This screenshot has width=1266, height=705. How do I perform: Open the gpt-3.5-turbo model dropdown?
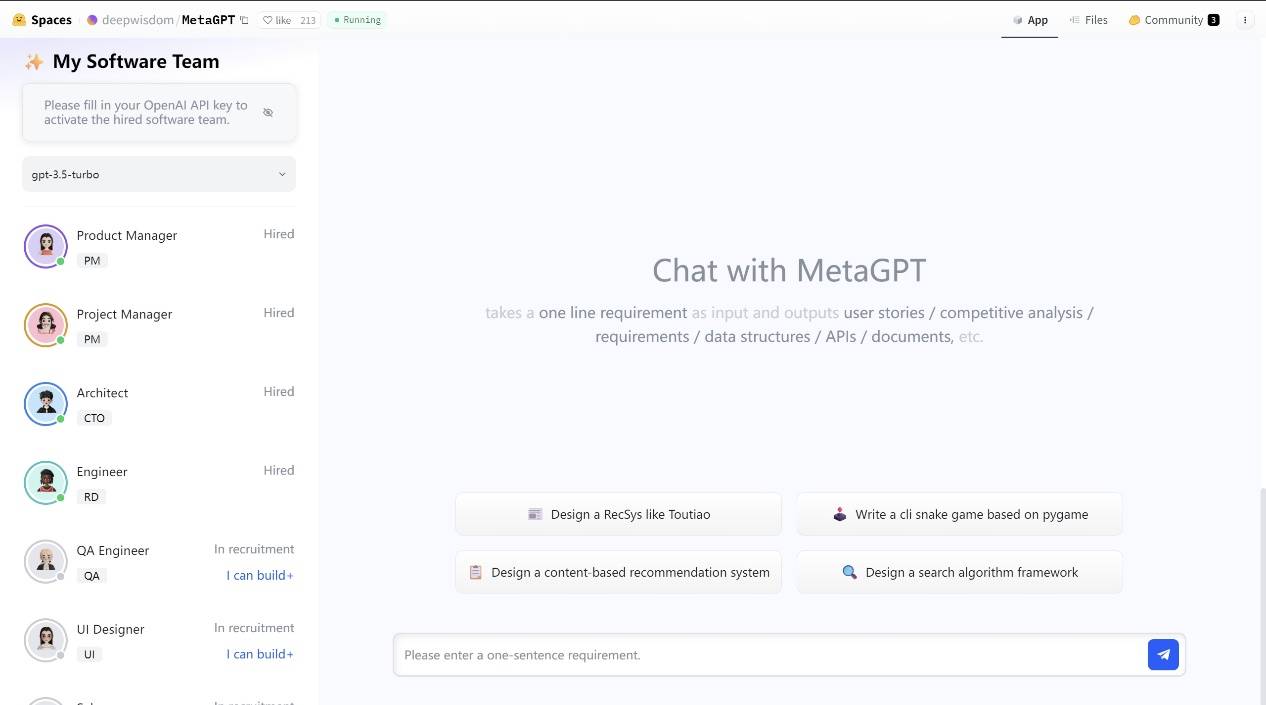coord(158,174)
